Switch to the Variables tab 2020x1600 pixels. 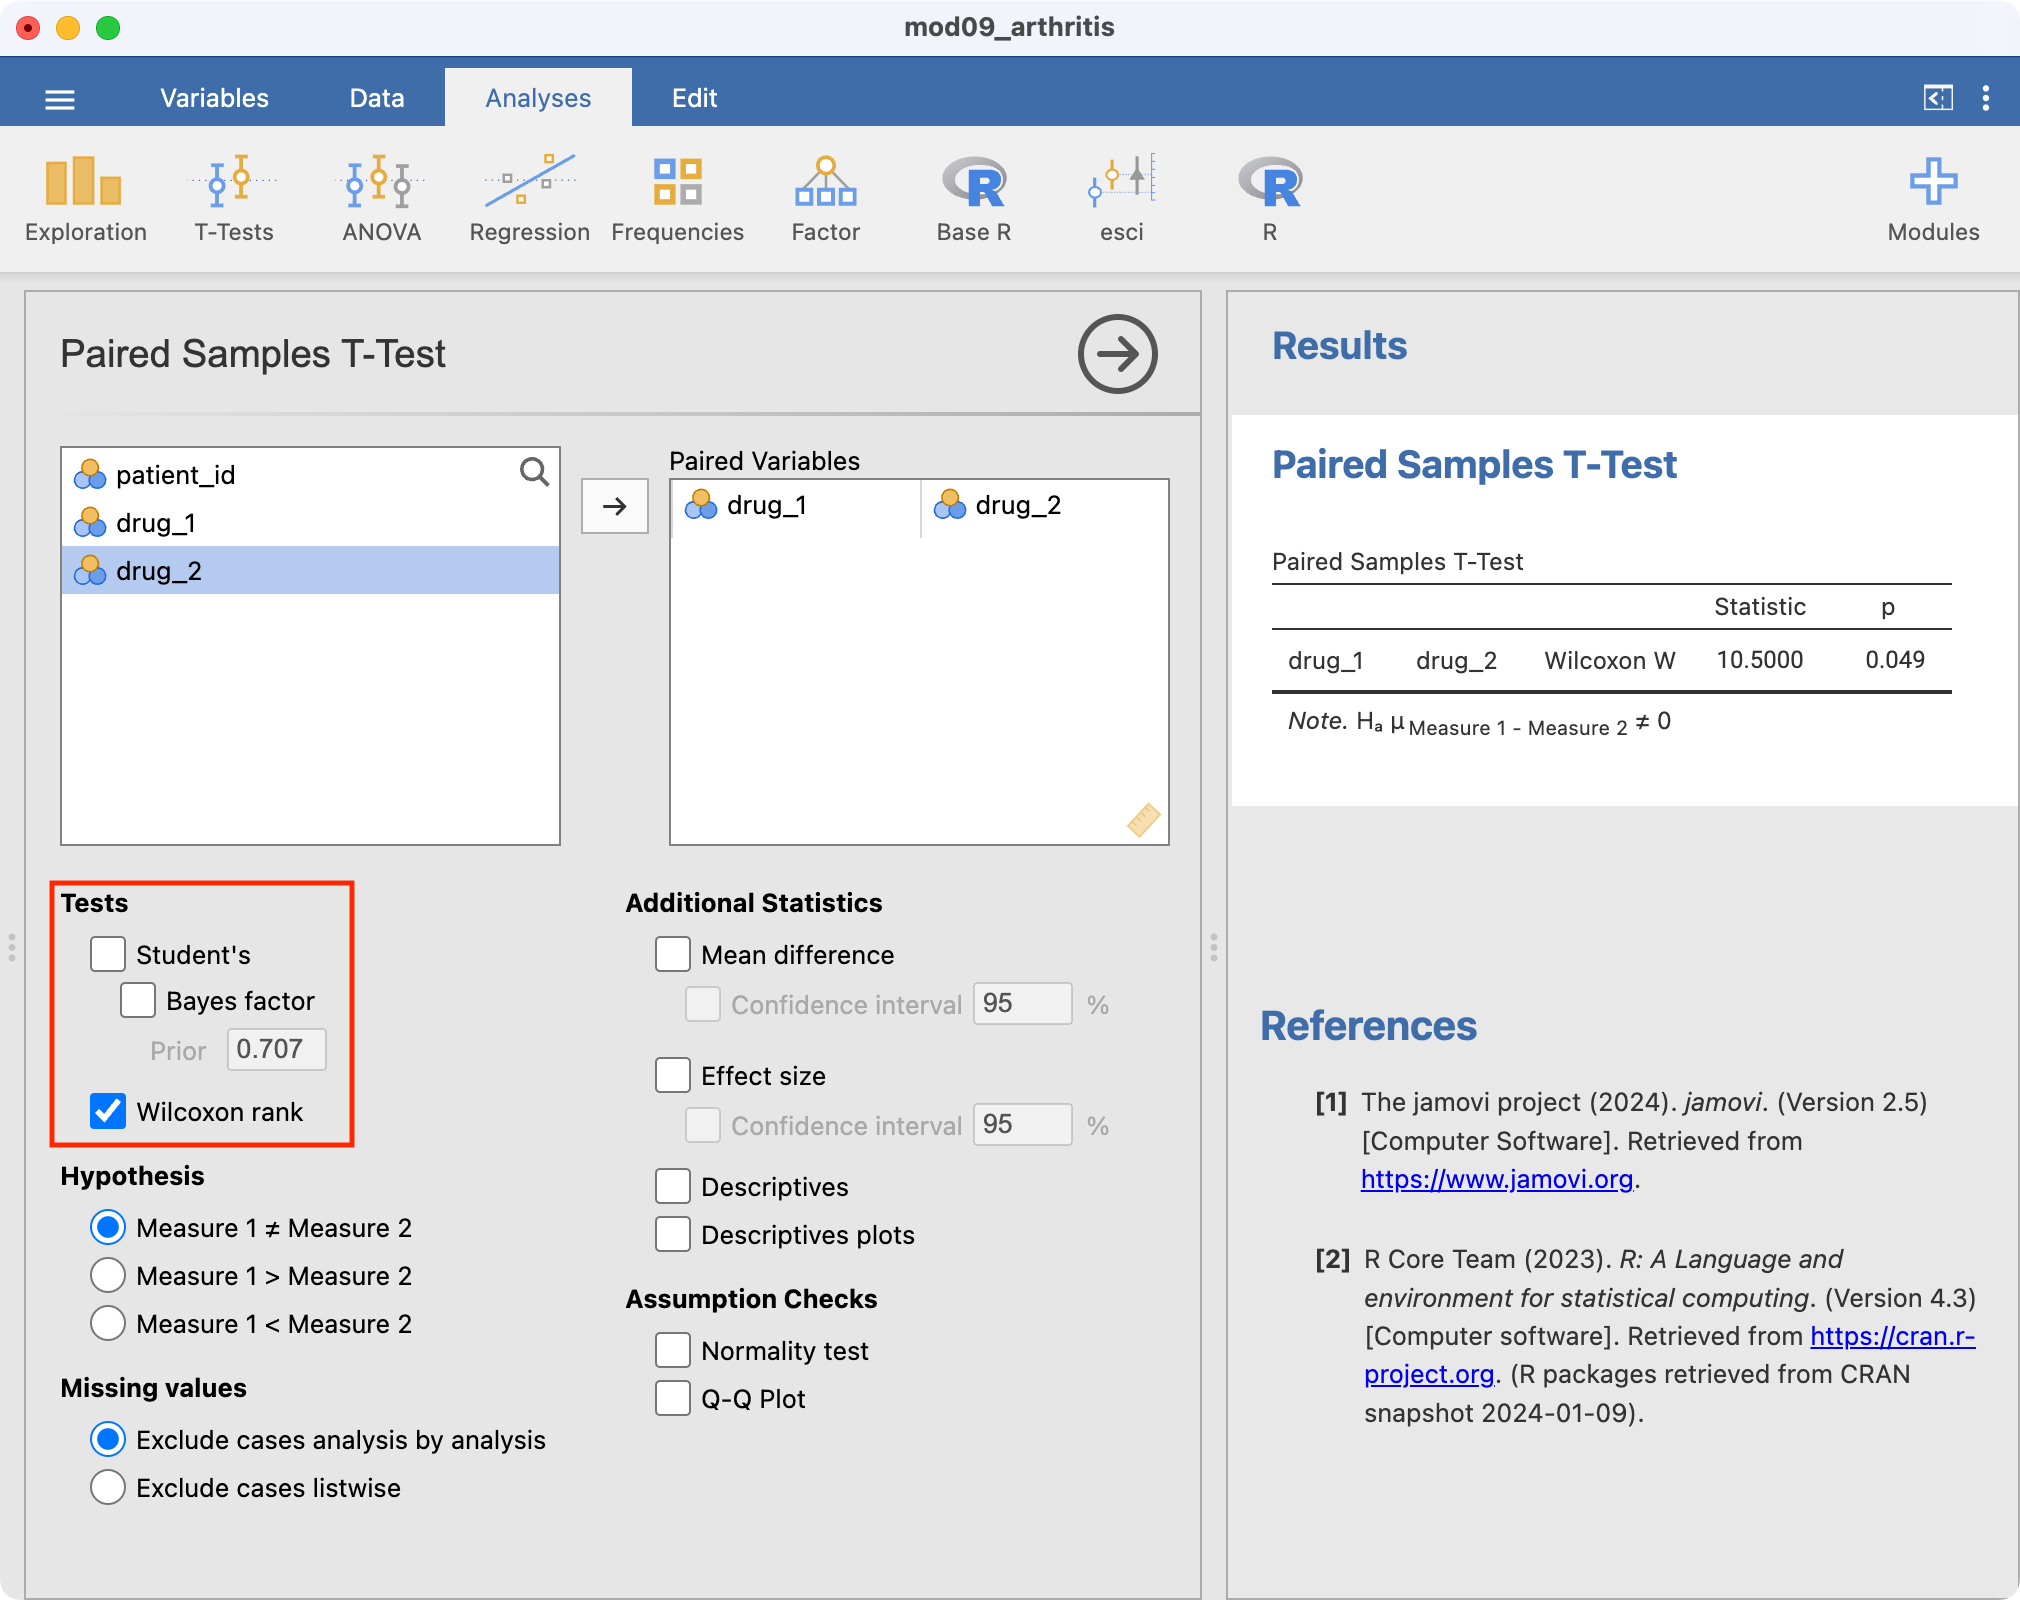(x=214, y=98)
